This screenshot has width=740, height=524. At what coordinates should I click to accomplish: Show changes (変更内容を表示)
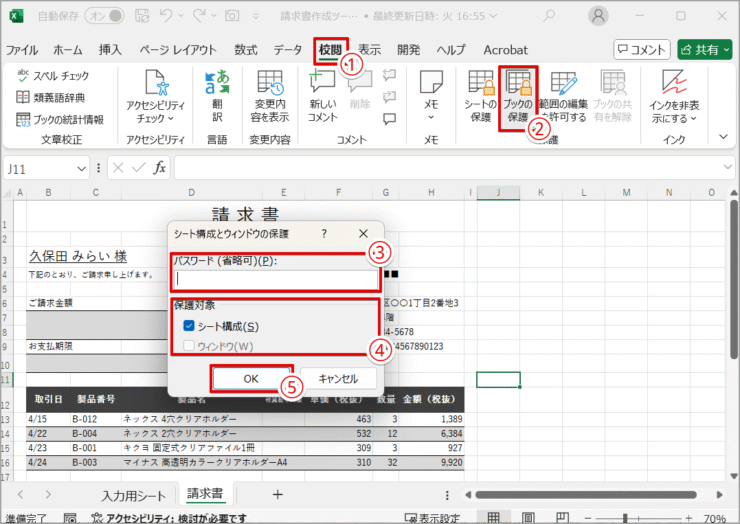[x=269, y=97]
